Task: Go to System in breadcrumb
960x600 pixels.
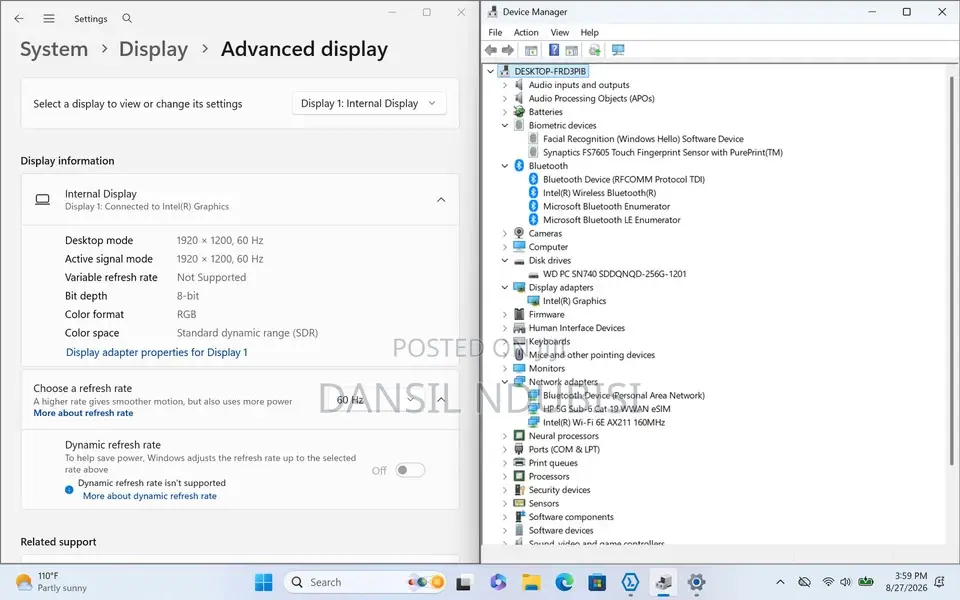Action: click(x=54, y=49)
